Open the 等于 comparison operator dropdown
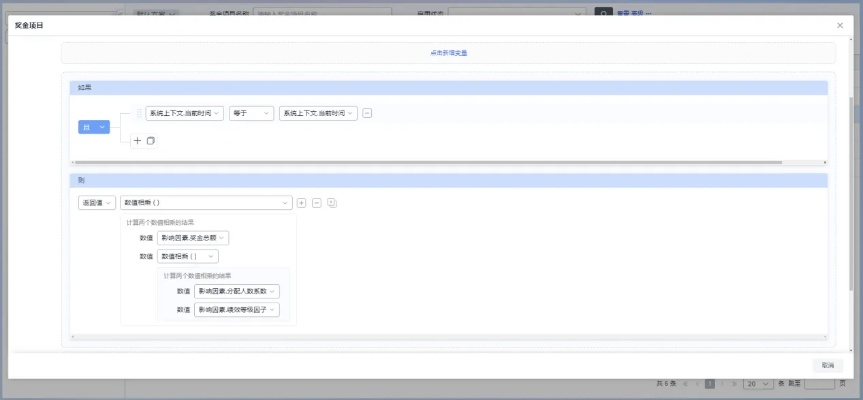The width and height of the screenshot is (863, 400). coord(251,114)
